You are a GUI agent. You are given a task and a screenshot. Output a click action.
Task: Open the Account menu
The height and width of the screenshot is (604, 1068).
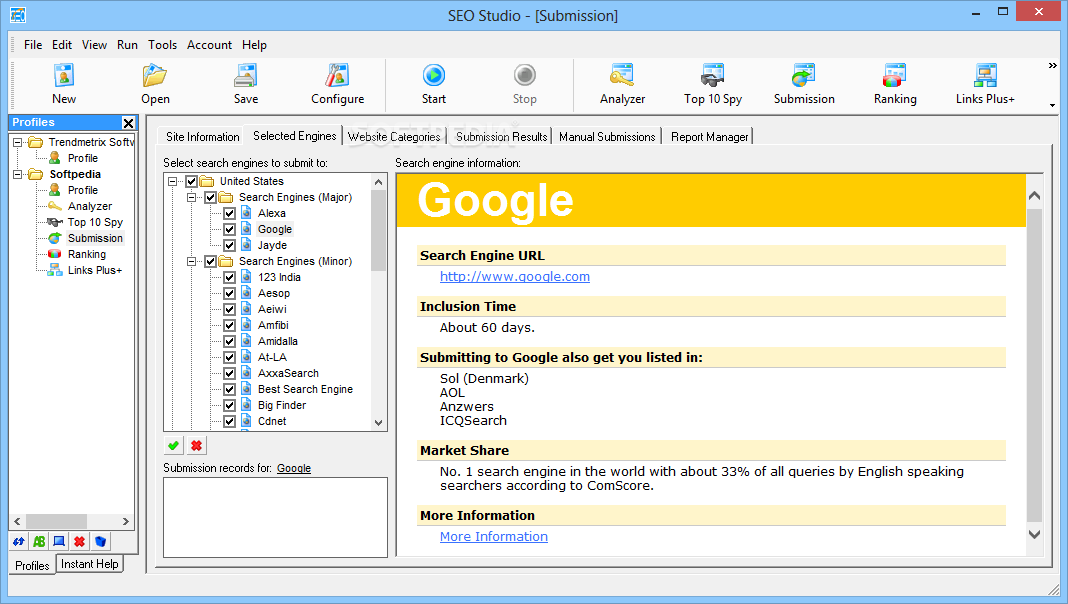click(x=209, y=45)
